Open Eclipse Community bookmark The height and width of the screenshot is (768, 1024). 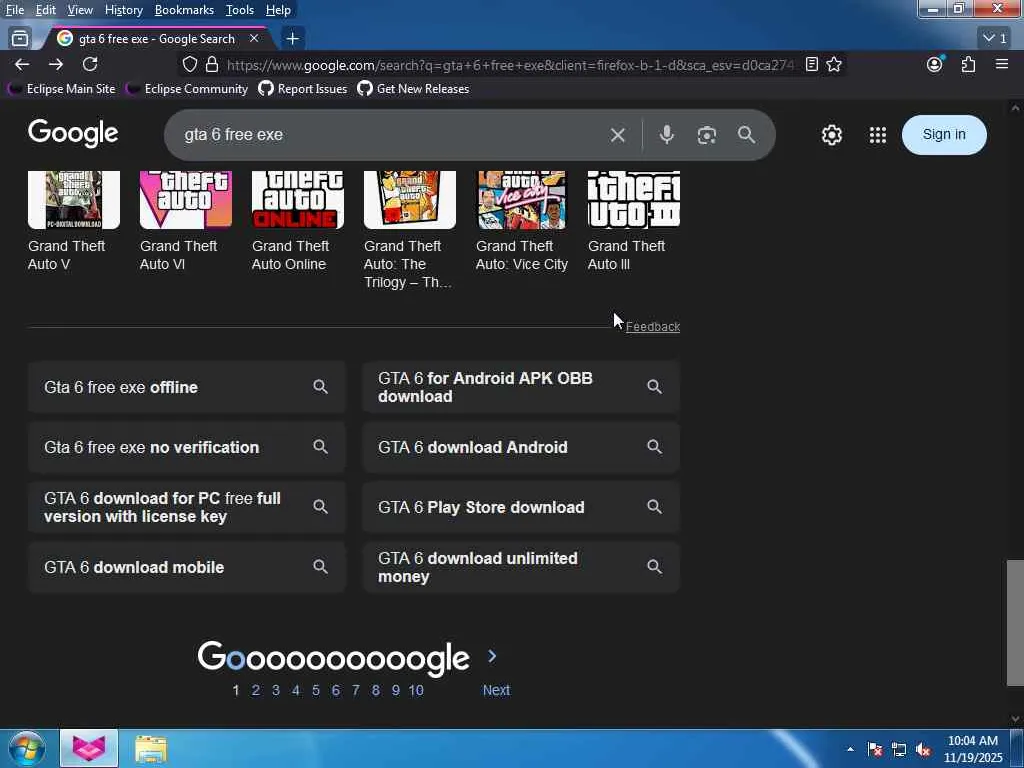[x=187, y=89]
